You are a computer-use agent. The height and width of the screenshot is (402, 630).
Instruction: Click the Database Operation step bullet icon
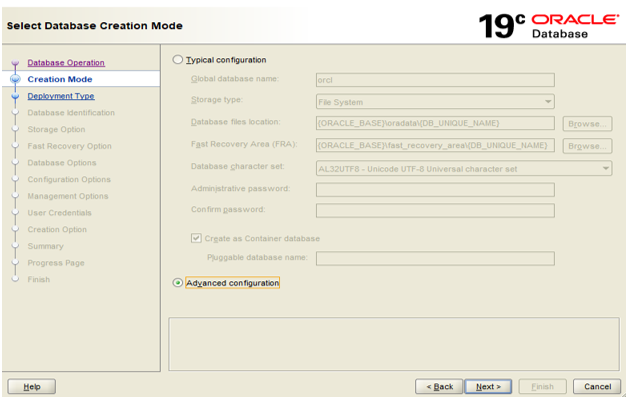(x=15, y=63)
